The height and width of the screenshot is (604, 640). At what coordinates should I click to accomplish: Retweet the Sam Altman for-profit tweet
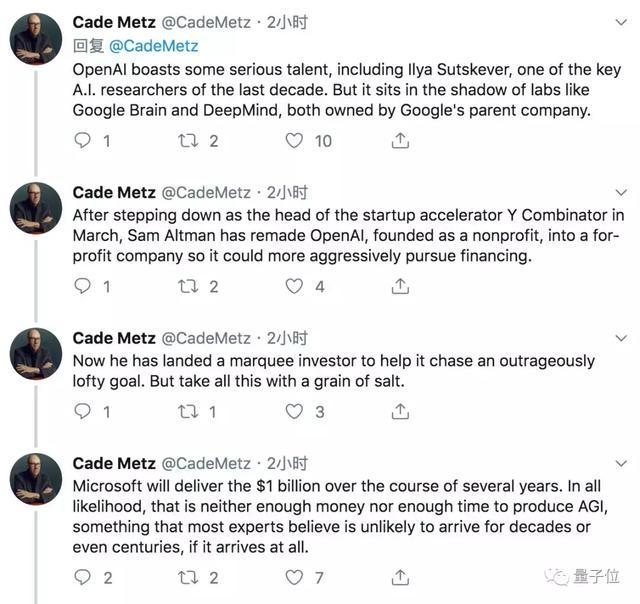[187, 287]
